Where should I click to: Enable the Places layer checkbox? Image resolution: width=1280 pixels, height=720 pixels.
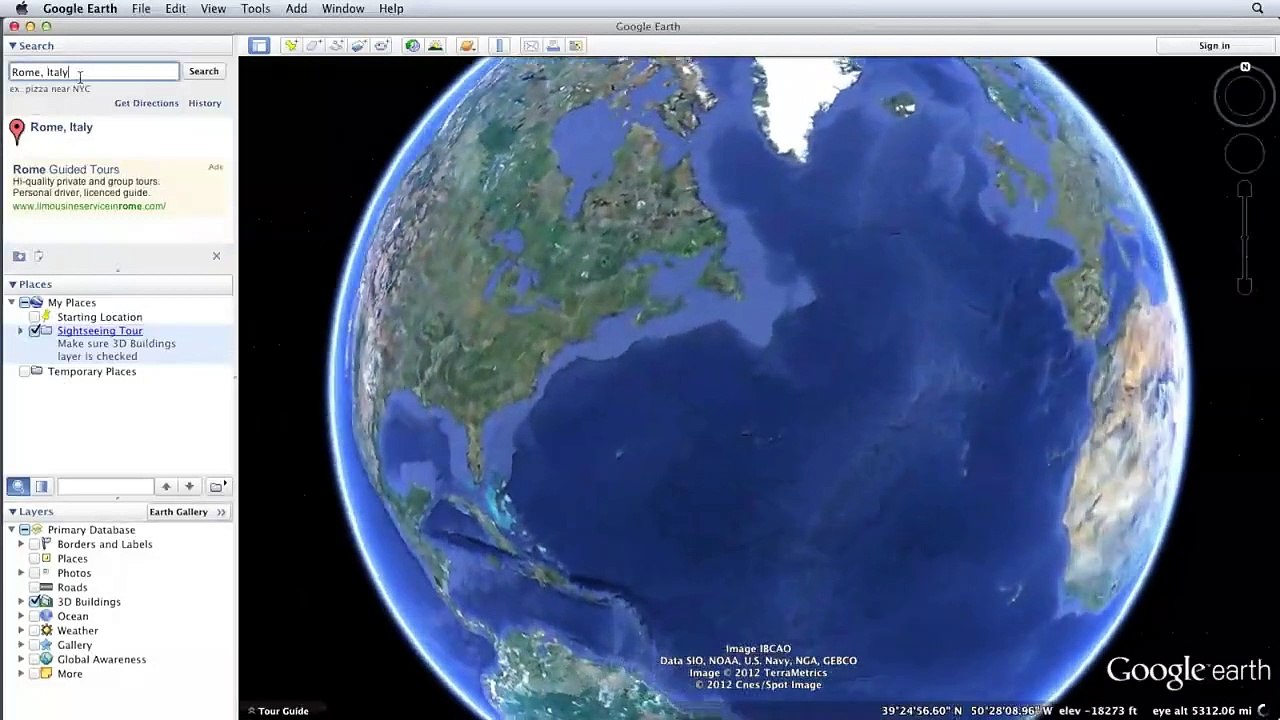click(x=35, y=559)
